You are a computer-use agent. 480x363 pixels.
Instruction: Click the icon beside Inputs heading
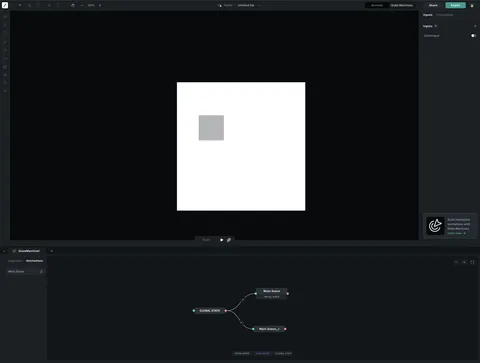pyautogui.click(x=436, y=26)
